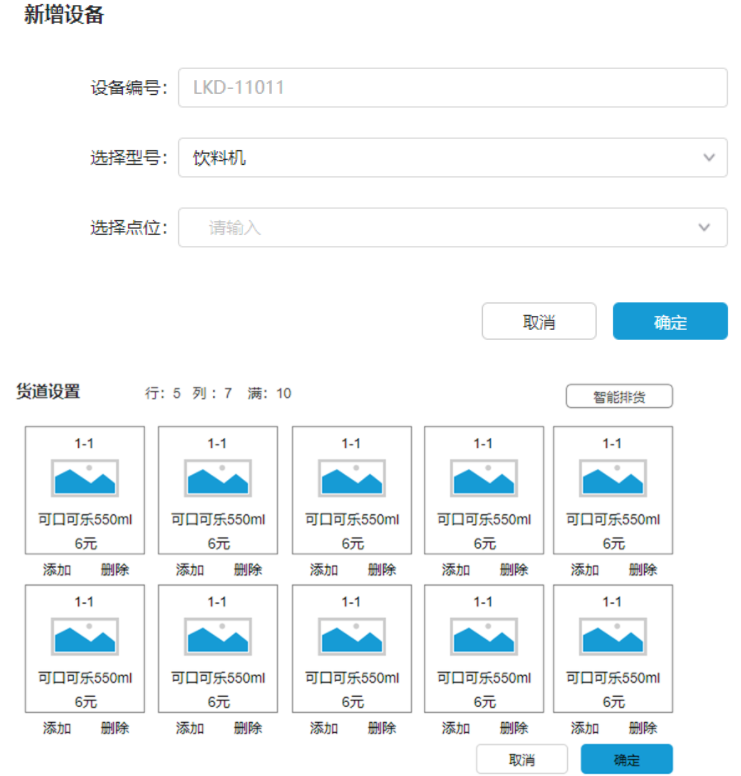Select the product image in top row's third card

(x=351, y=478)
